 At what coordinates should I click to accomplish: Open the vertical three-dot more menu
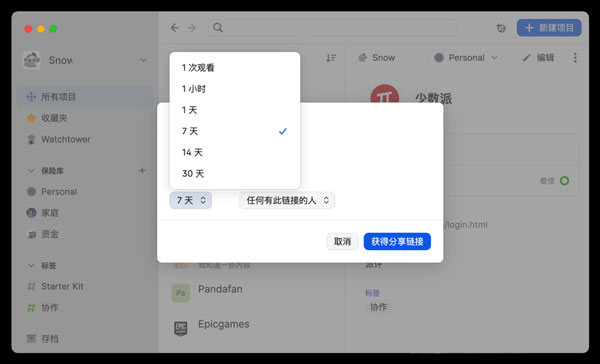coord(575,58)
